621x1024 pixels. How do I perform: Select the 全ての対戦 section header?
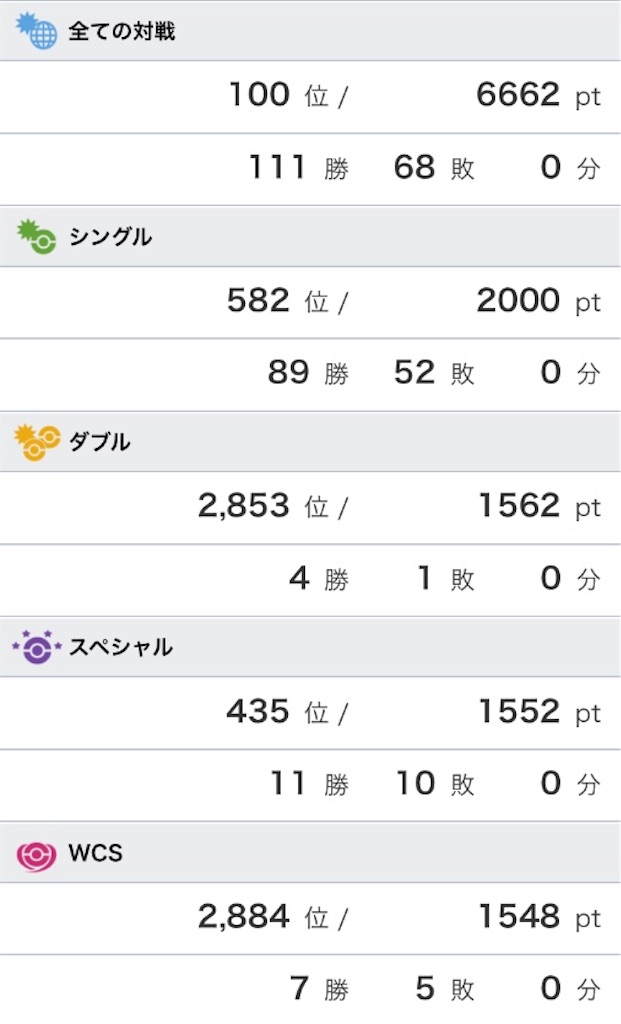pos(310,31)
